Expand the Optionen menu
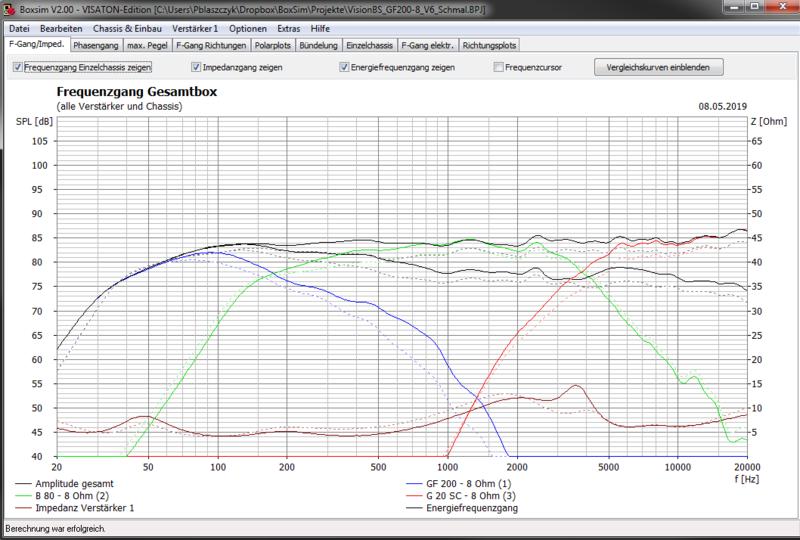The image size is (800, 540). coord(247,29)
